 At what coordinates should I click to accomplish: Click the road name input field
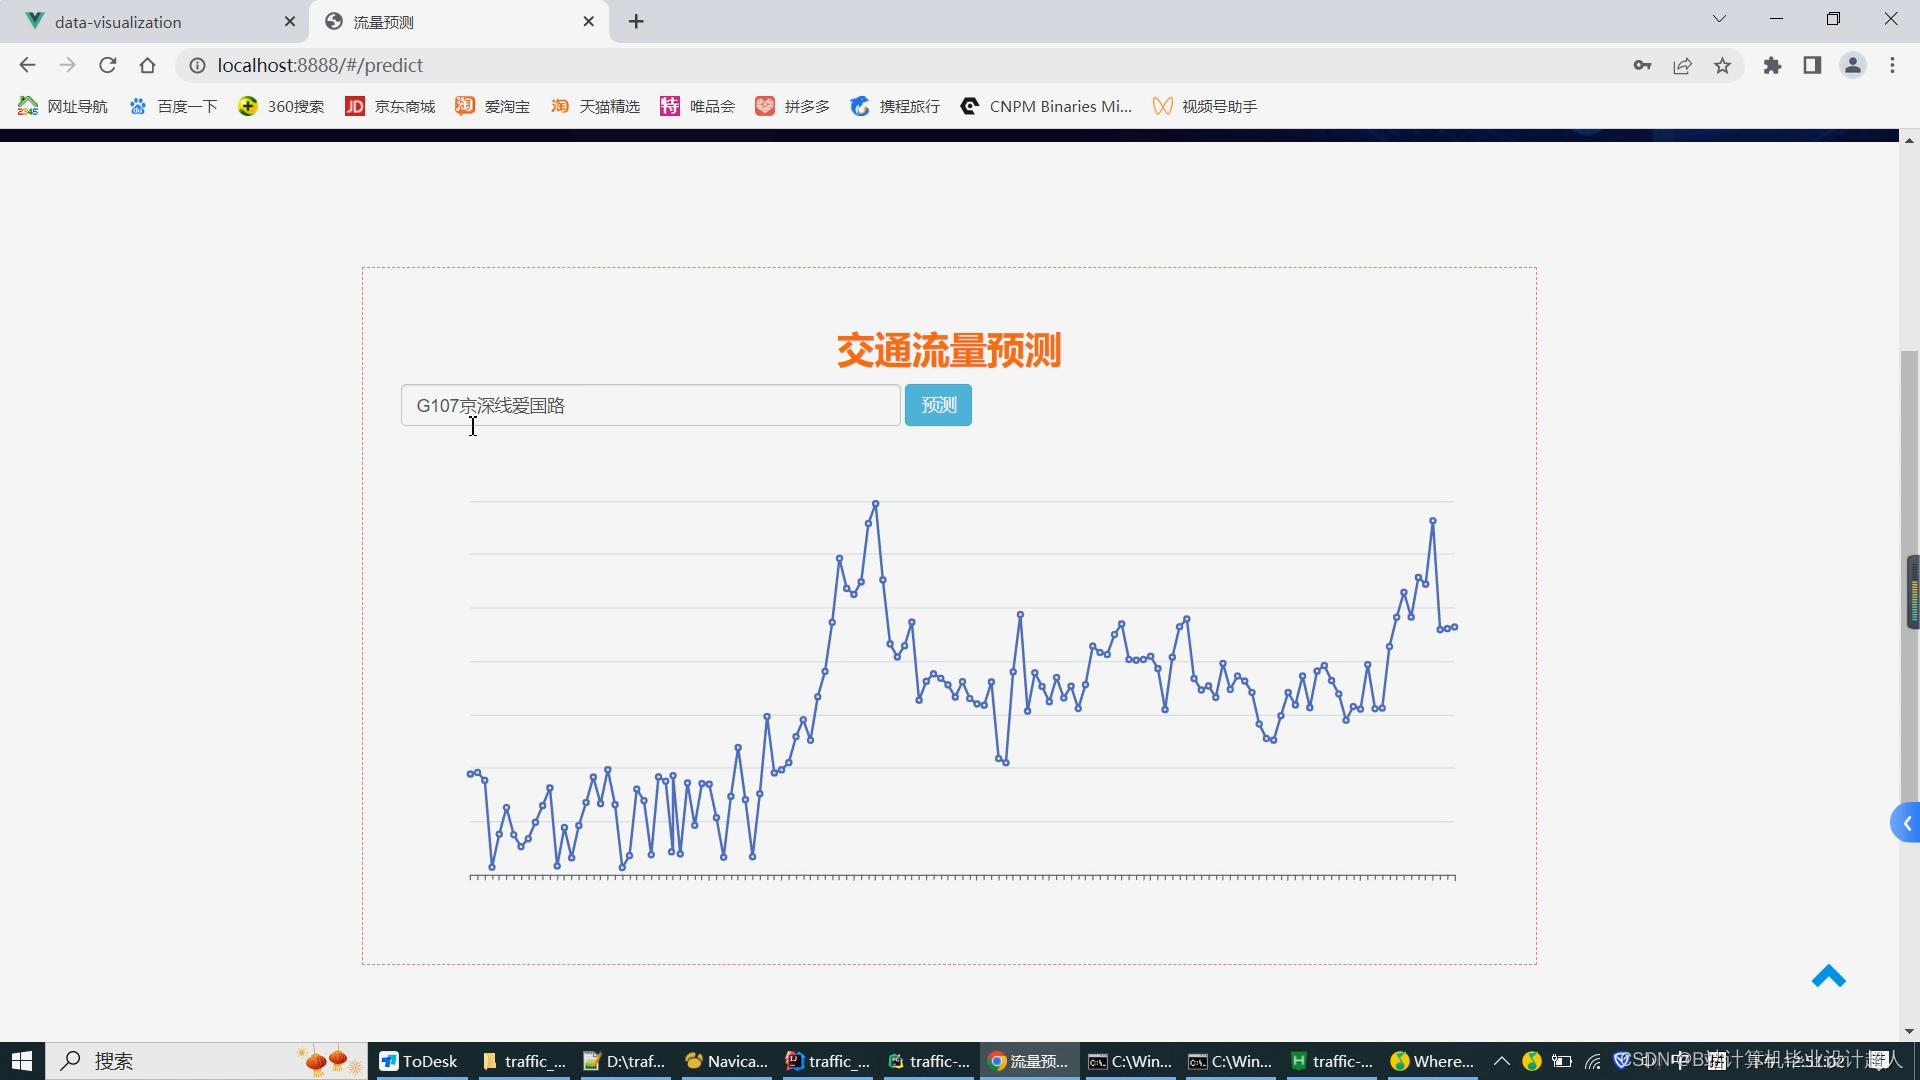650,405
